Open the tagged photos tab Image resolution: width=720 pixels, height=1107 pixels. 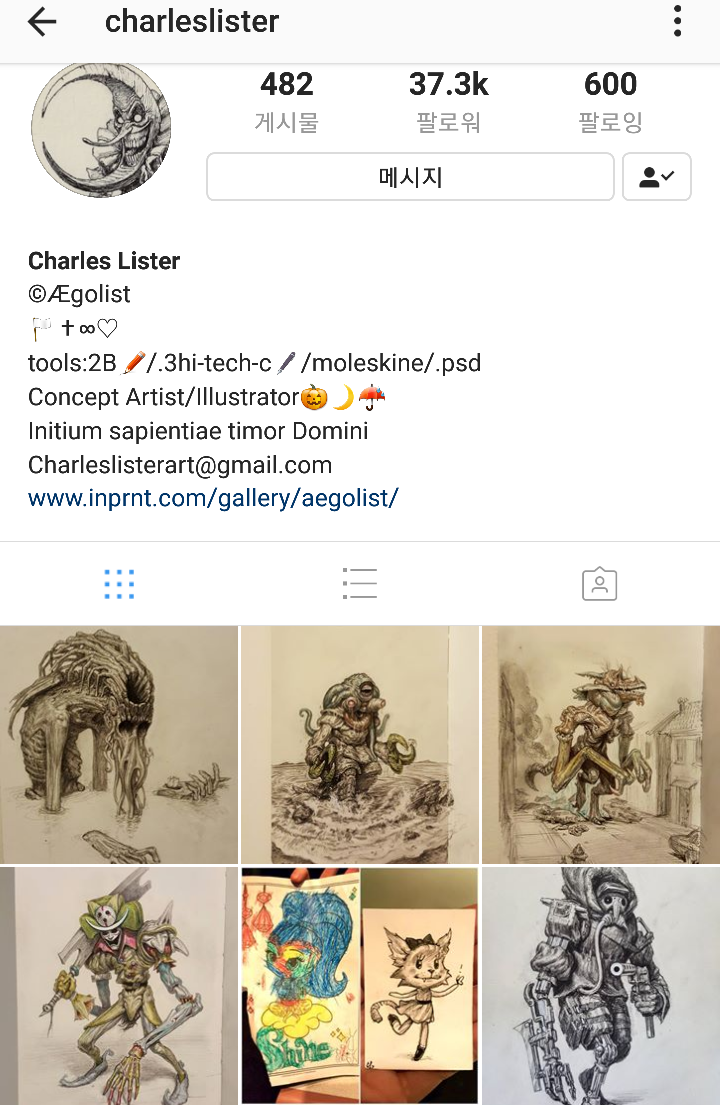pyautogui.click(x=599, y=584)
